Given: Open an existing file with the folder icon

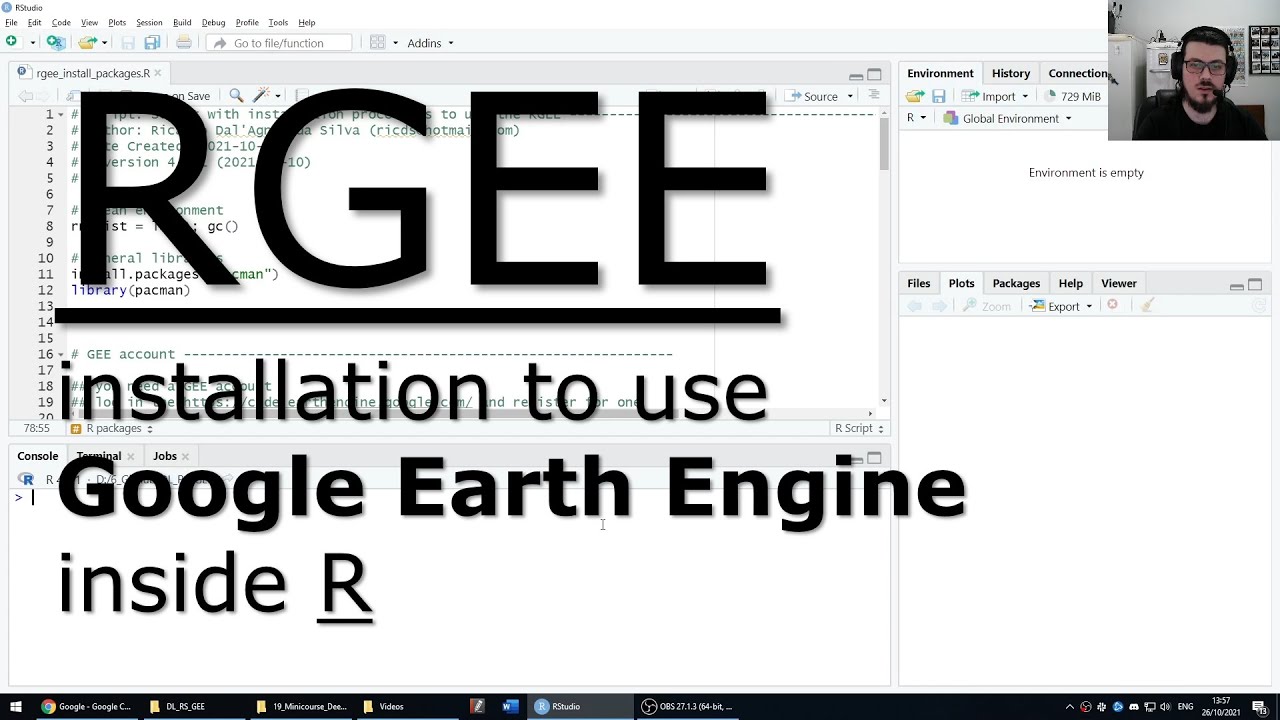Looking at the screenshot, I should pyautogui.click(x=87, y=42).
